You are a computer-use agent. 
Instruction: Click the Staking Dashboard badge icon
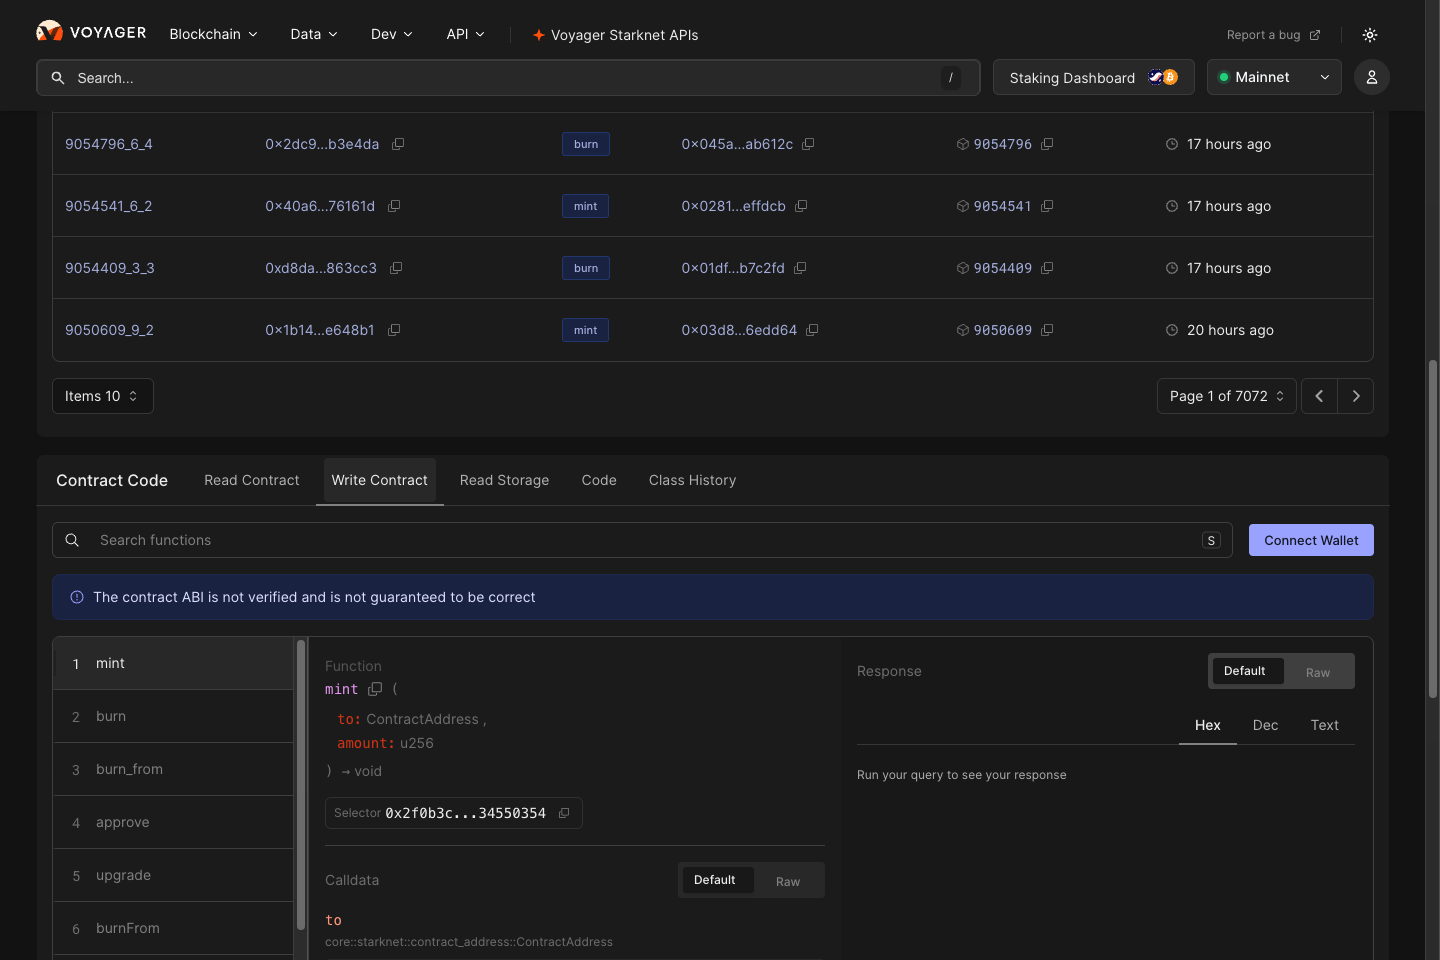tap(1163, 77)
